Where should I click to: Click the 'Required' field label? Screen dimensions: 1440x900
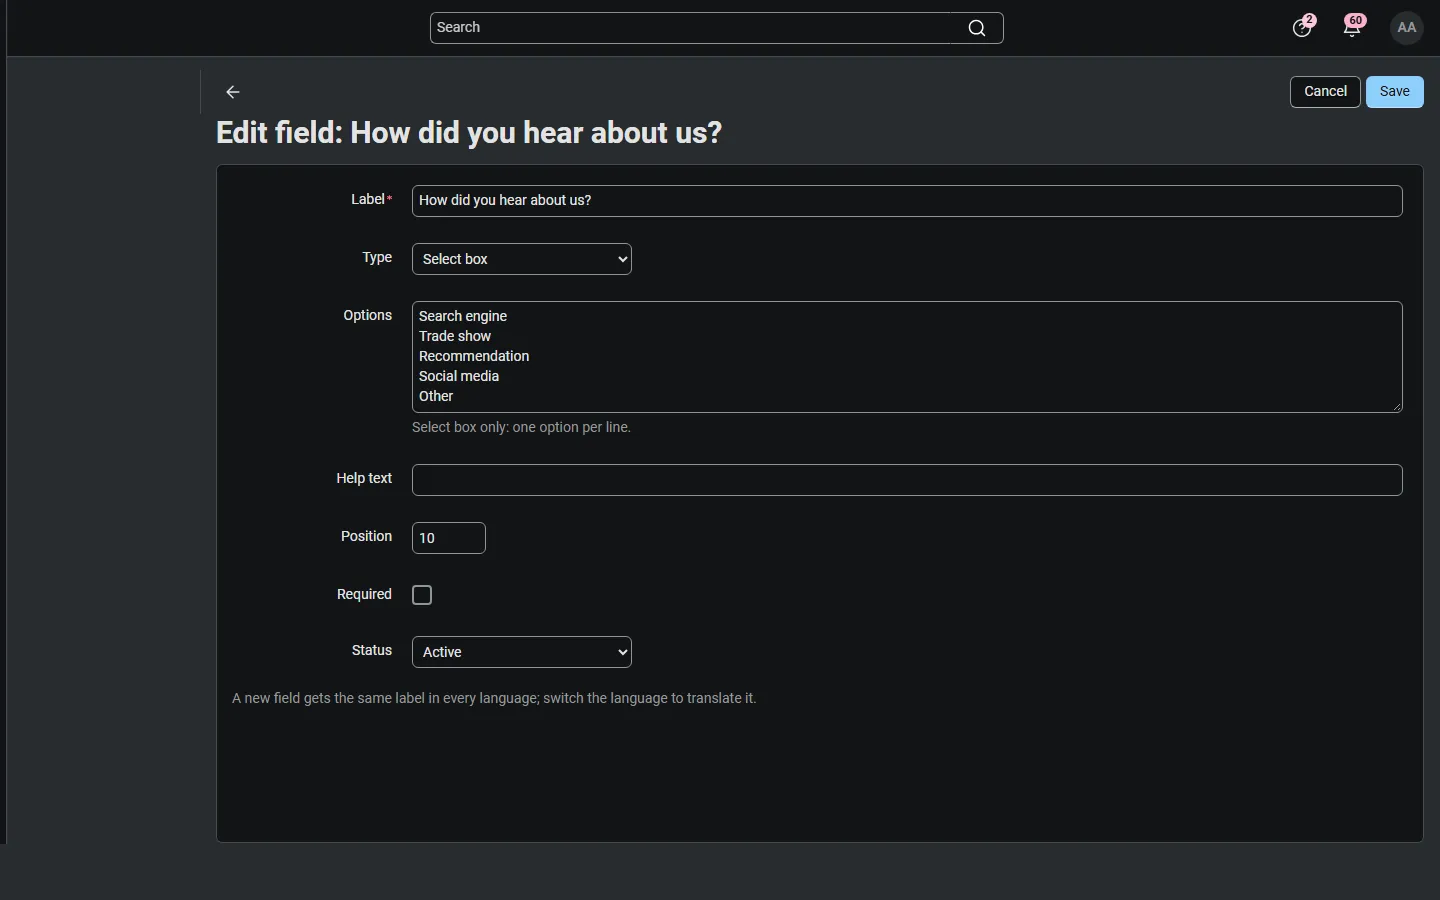(364, 595)
